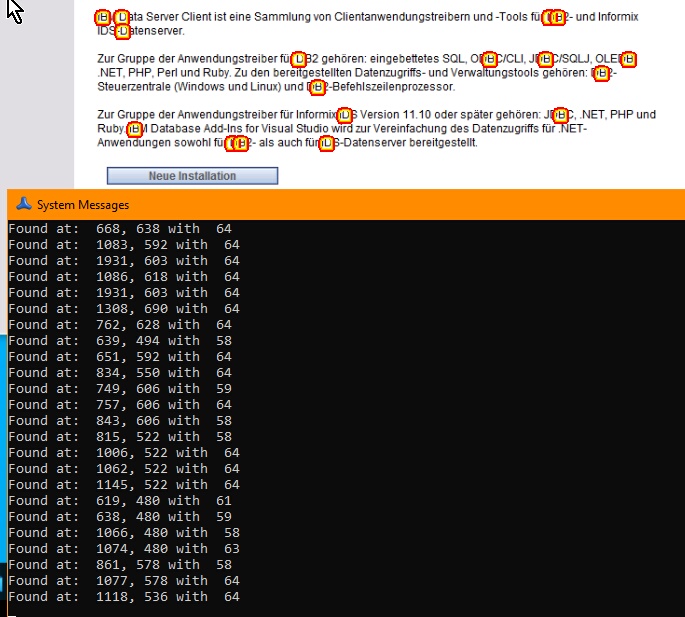Click the highlighted marker in ODBC/CLI

click(489, 60)
